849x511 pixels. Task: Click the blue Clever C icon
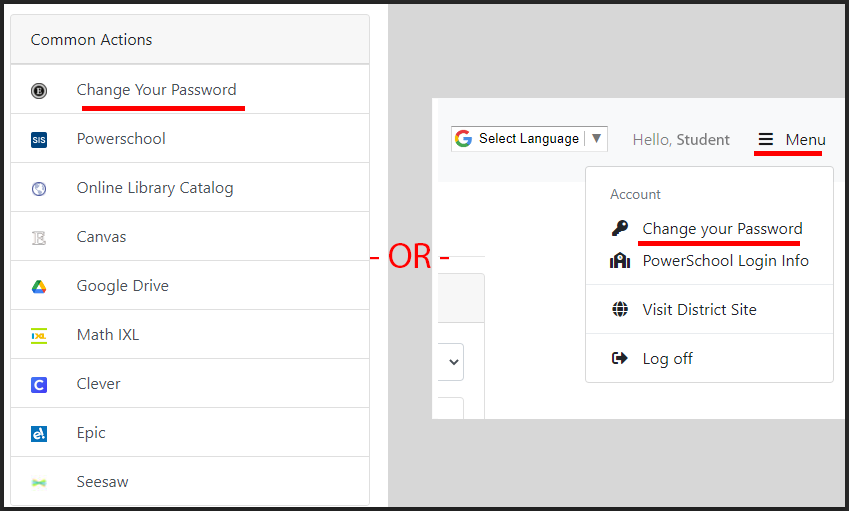click(39, 384)
